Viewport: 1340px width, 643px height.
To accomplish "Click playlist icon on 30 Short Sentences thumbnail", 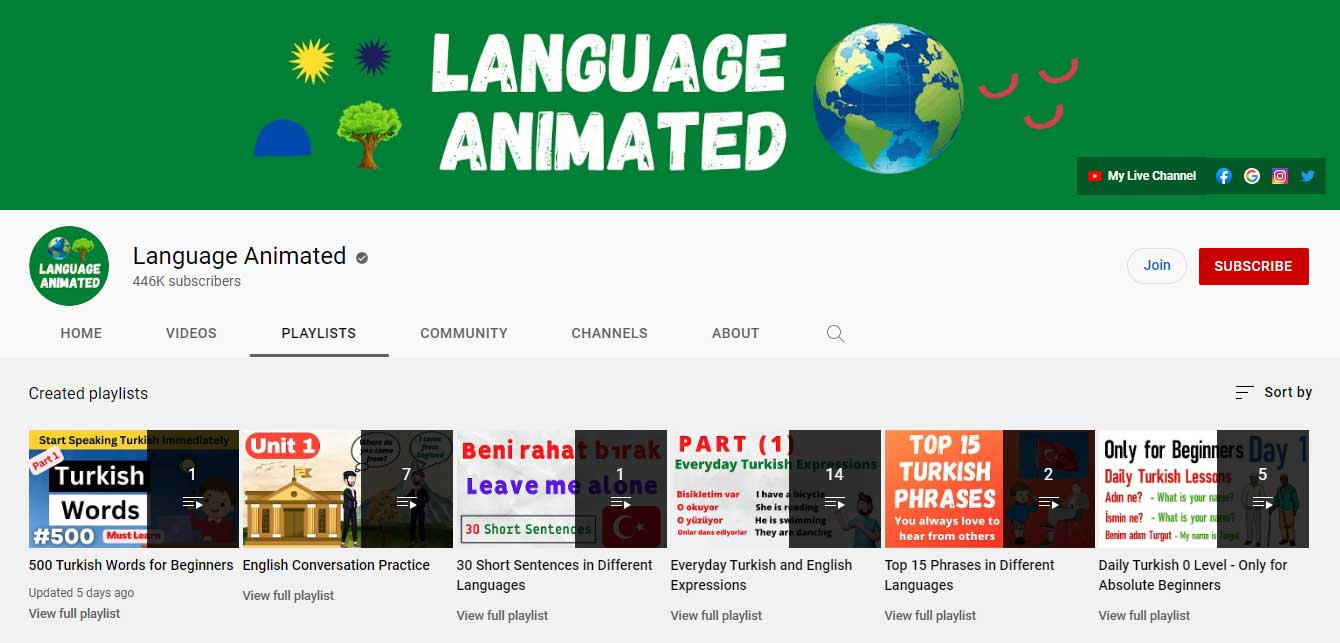I will click(620, 503).
